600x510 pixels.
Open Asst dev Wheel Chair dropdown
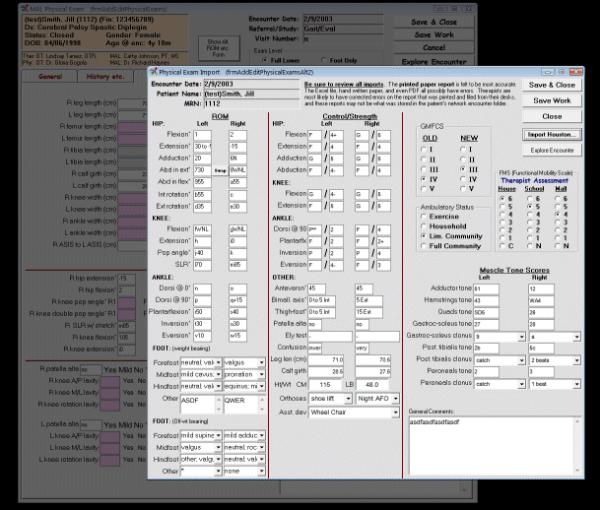click(396, 412)
